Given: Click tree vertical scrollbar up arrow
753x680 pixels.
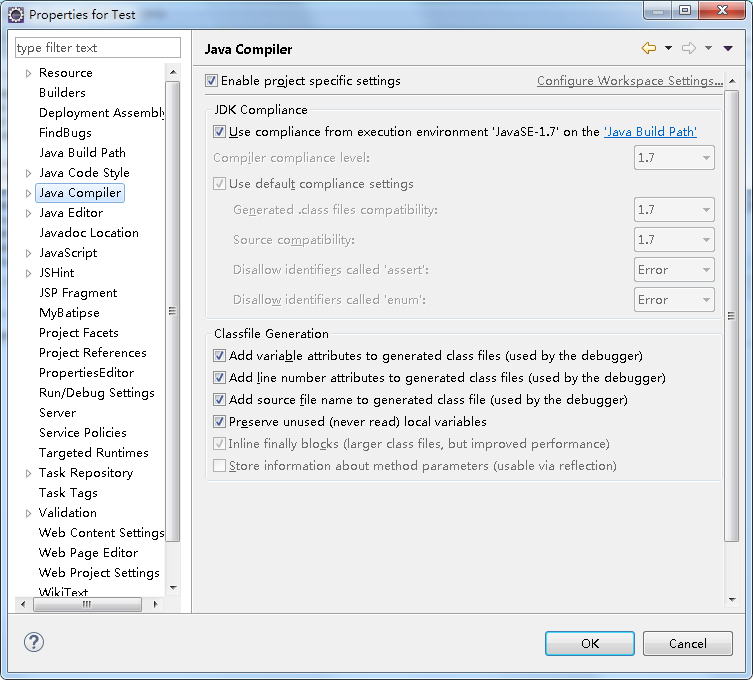Looking at the screenshot, I should tap(173, 73).
